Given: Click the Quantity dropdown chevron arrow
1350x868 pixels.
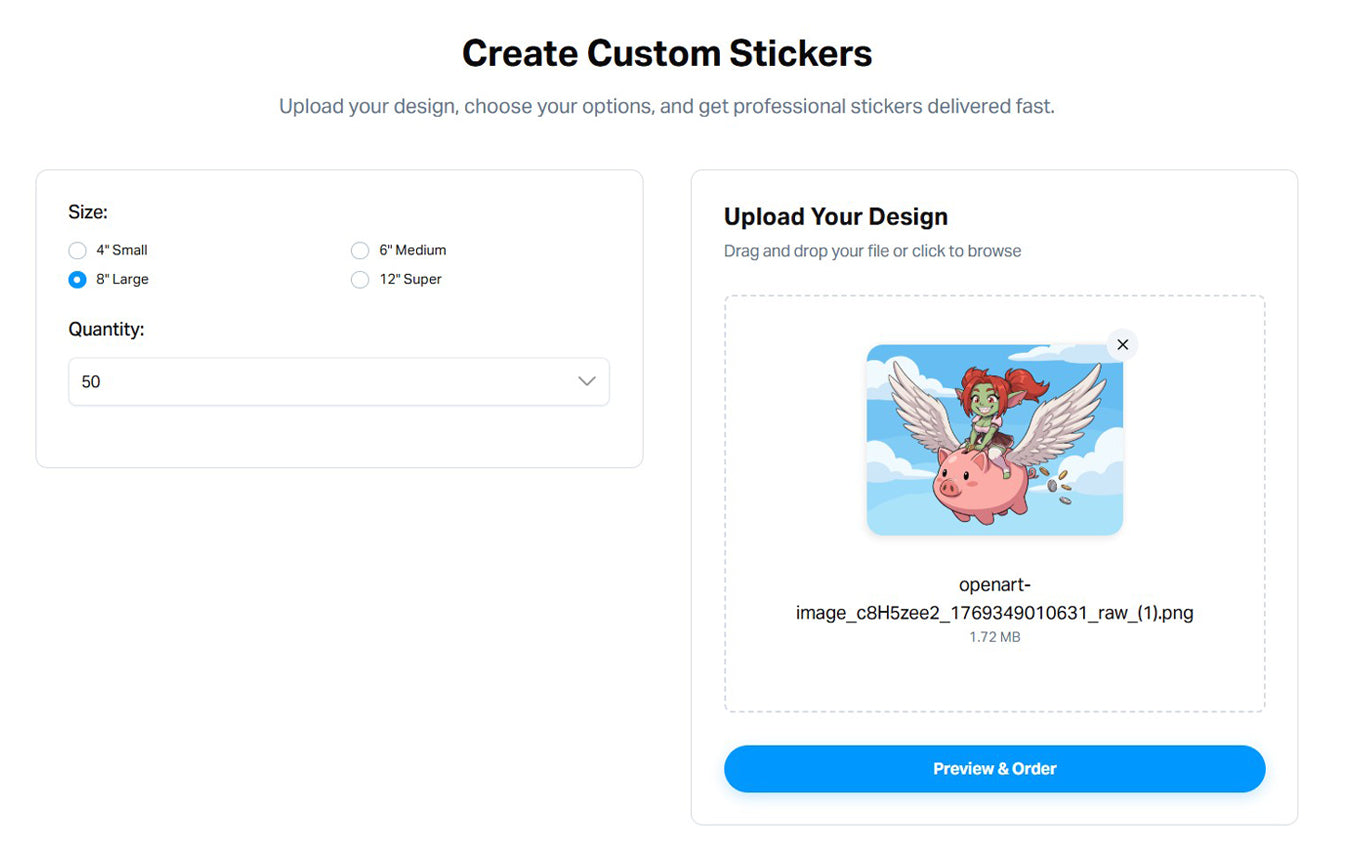Looking at the screenshot, I should click(x=587, y=382).
